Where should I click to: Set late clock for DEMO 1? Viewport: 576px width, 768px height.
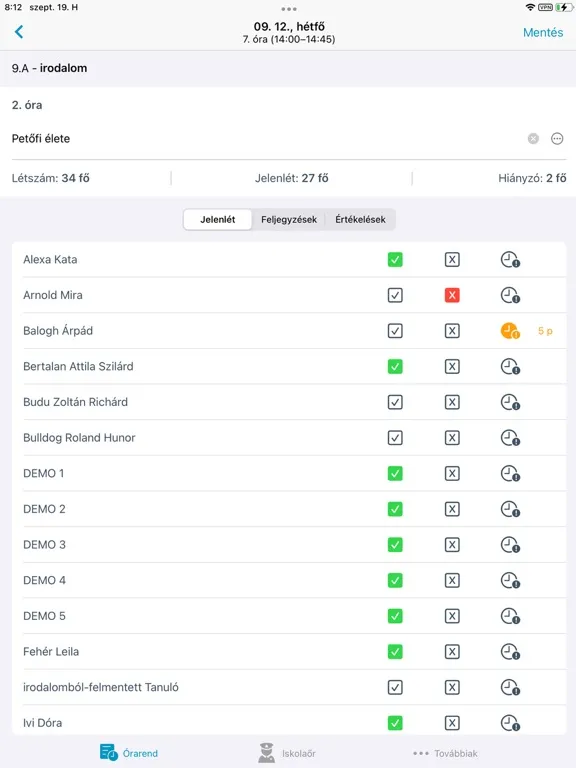pyautogui.click(x=510, y=474)
